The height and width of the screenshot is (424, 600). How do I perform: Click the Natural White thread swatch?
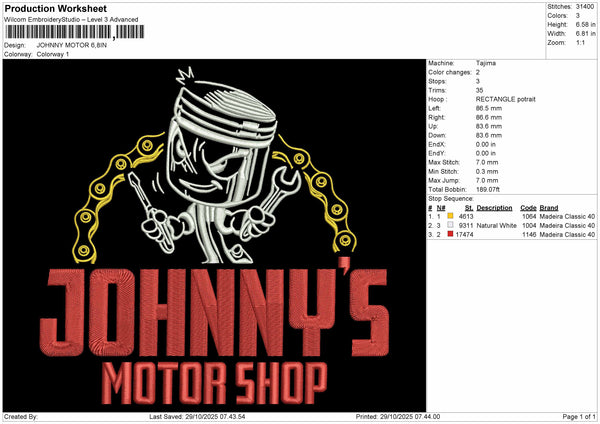(x=450, y=225)
